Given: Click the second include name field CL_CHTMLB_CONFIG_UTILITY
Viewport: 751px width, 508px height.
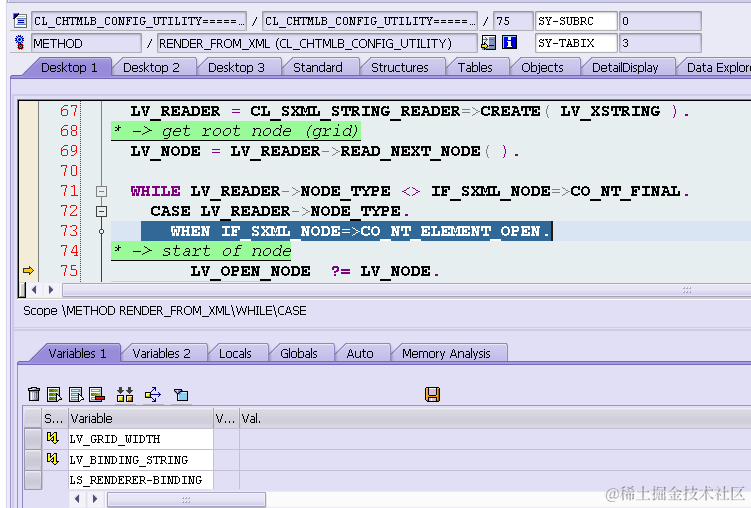Looking at the screenshot, I should coord(370,21).
